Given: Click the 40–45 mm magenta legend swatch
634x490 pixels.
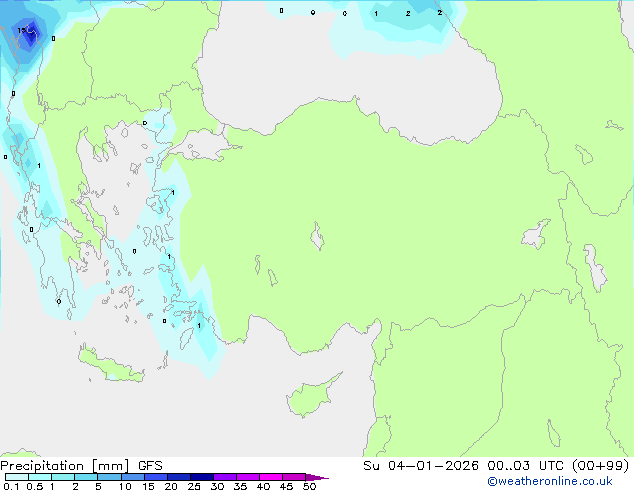Looking at the screenshot, I should (x=271, y=477).
